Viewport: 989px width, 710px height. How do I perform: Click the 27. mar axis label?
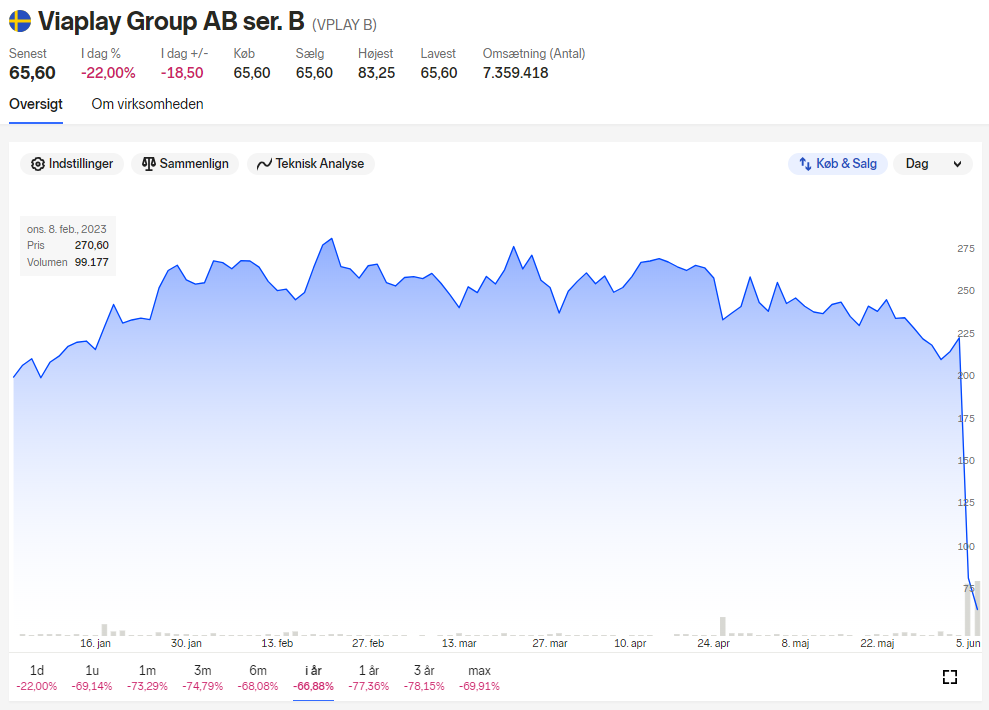549,643
